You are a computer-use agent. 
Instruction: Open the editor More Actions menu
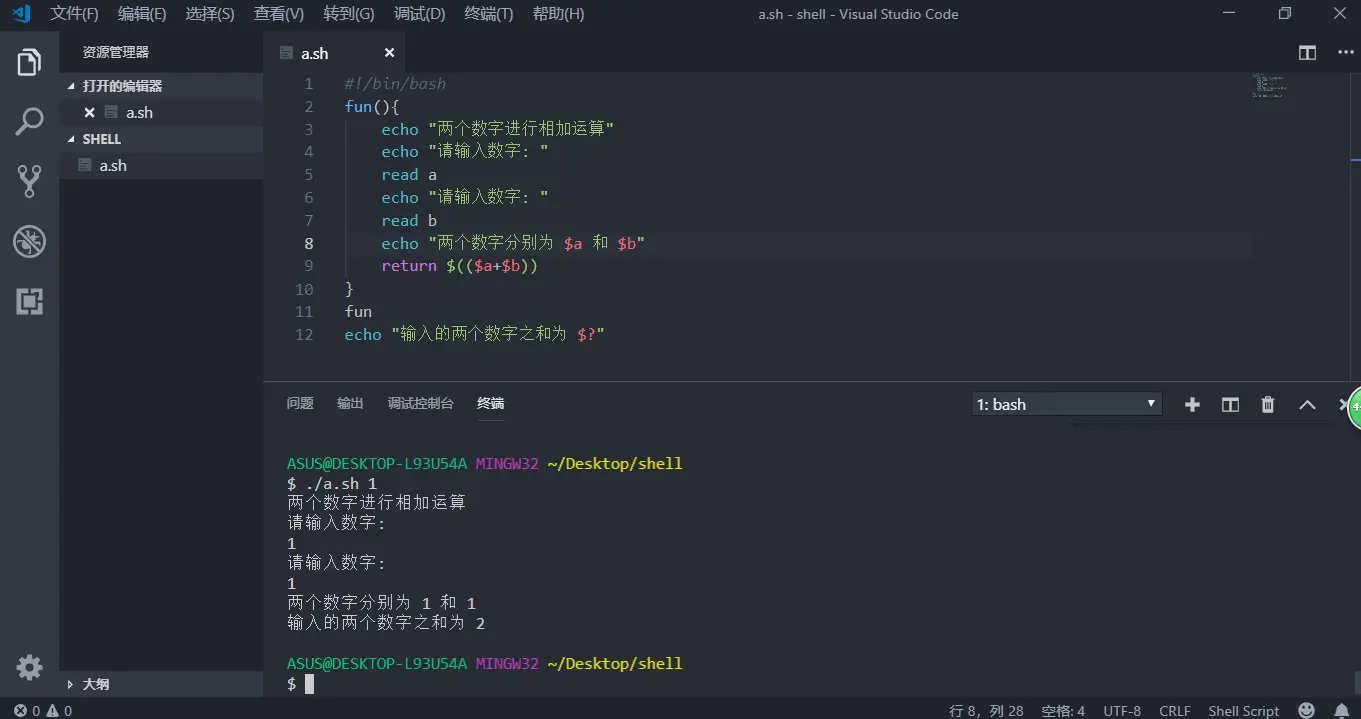point(1343,53)
